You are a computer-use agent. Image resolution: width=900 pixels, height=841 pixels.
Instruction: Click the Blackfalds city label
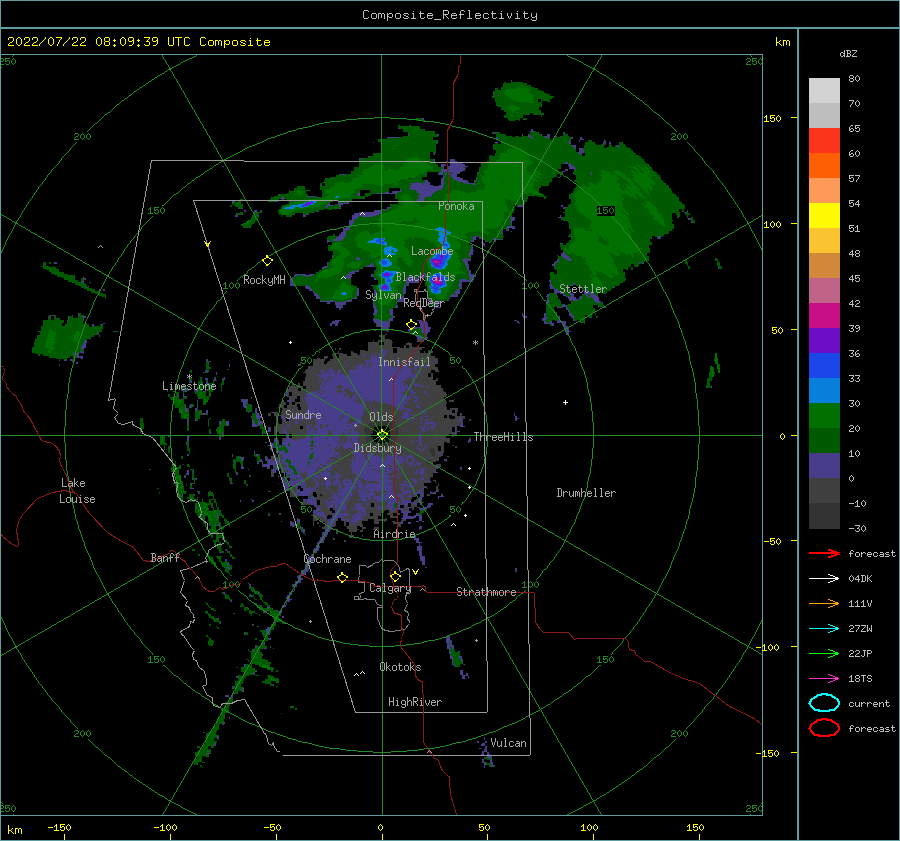pos(425,277)
